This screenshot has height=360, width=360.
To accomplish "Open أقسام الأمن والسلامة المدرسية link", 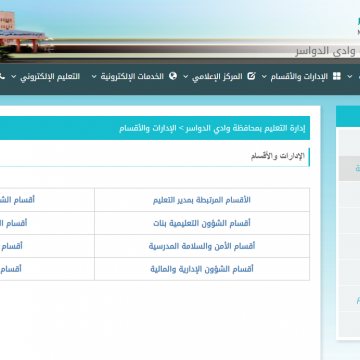I will pos(202,246).
